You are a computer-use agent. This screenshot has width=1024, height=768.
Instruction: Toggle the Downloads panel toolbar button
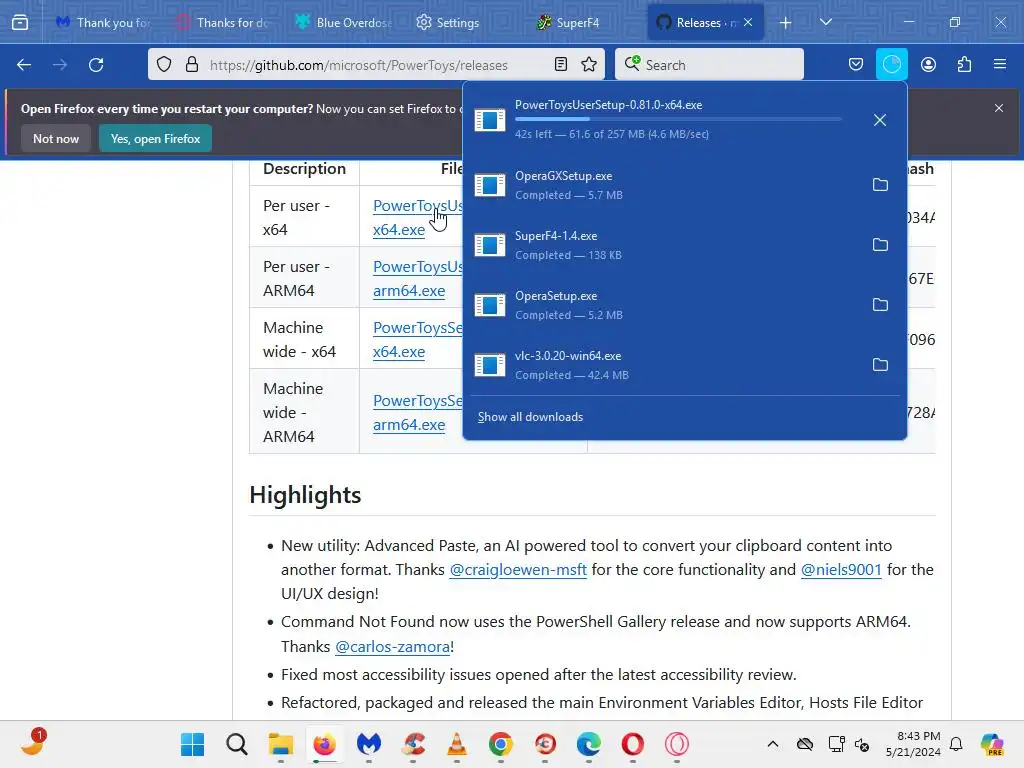pyautogui.click(x=891, y=65)
